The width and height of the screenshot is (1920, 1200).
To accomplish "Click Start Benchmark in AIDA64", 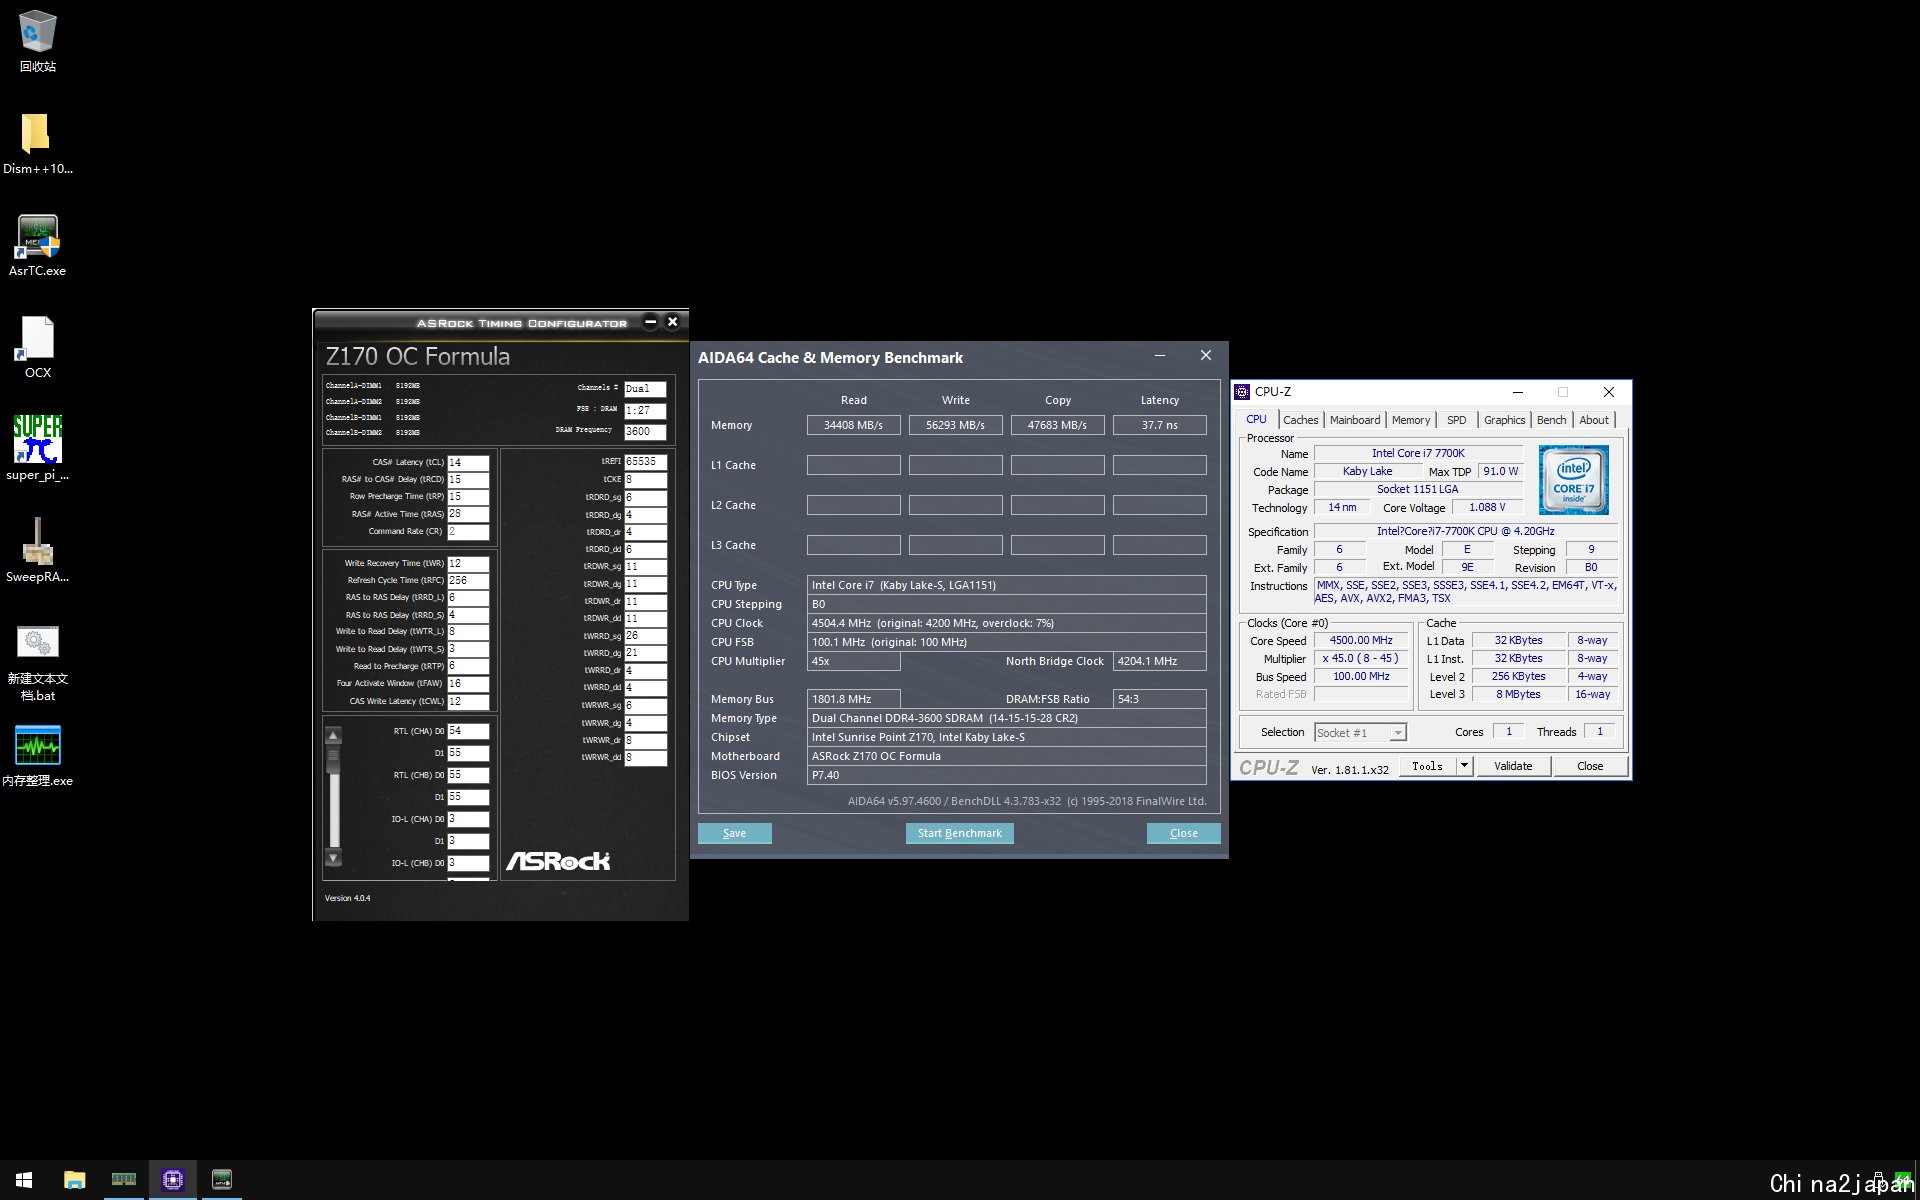I will (959, 833).
